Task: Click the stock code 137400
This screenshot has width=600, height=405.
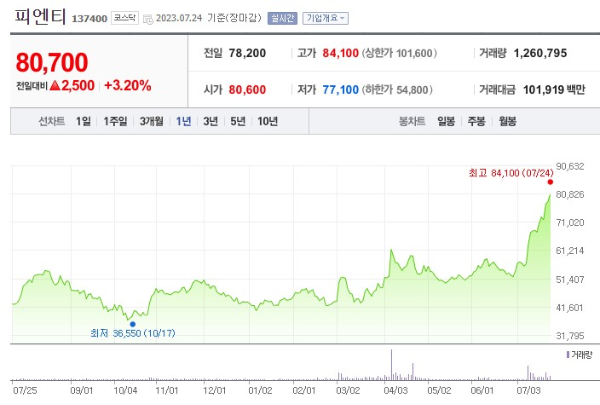Action: click(x=89, y=19)
